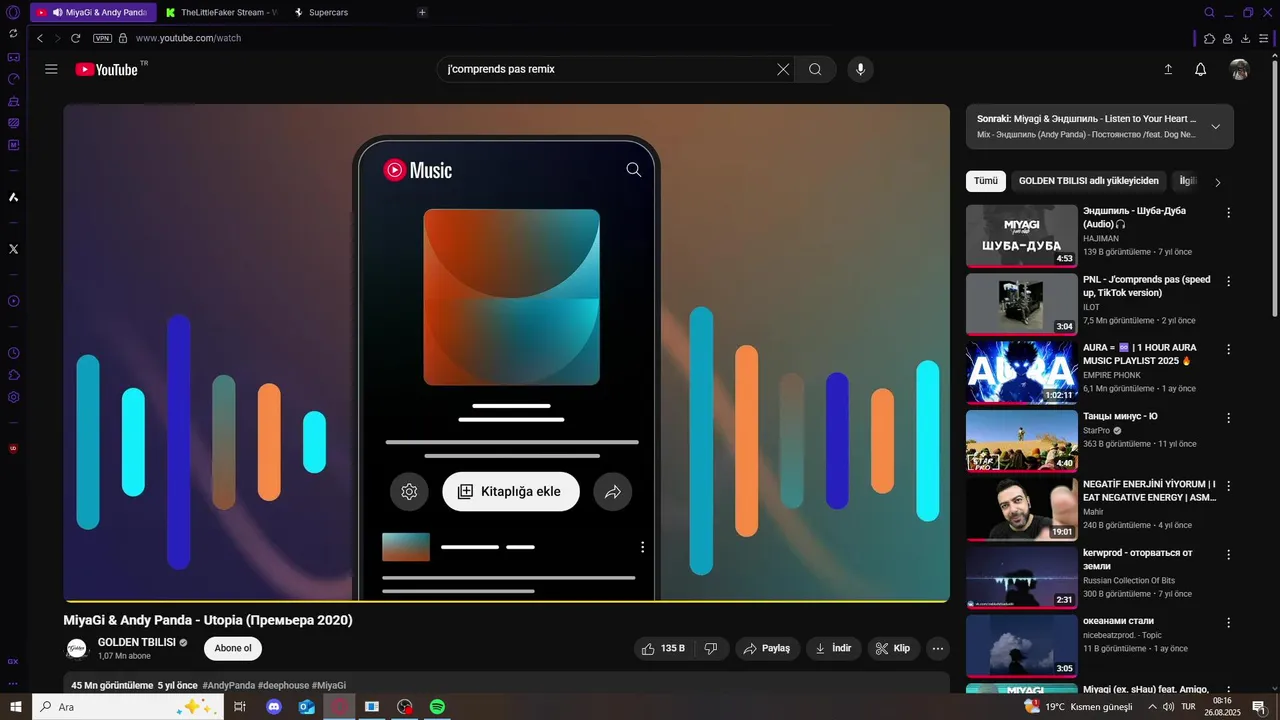Open the 1 HOUR AURA playlist thumbnail
The width and height of the screenshot is (1280, 720).
point(1022,373)
